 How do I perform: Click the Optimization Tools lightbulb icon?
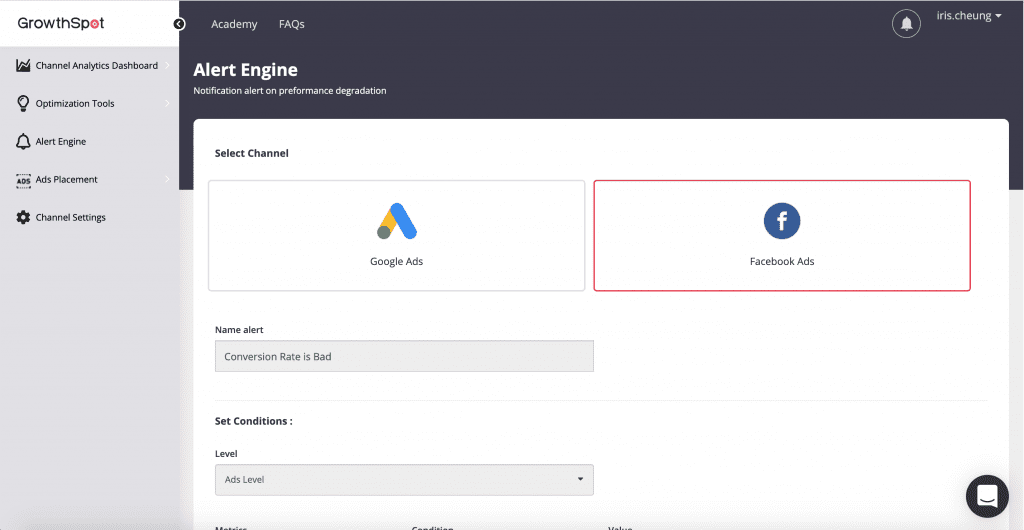coord(24,103)
